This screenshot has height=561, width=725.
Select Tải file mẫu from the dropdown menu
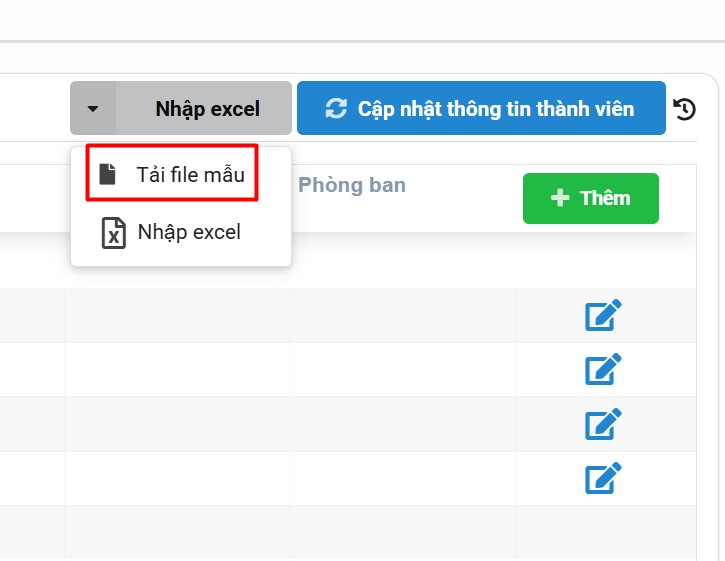tap(189, 174)
